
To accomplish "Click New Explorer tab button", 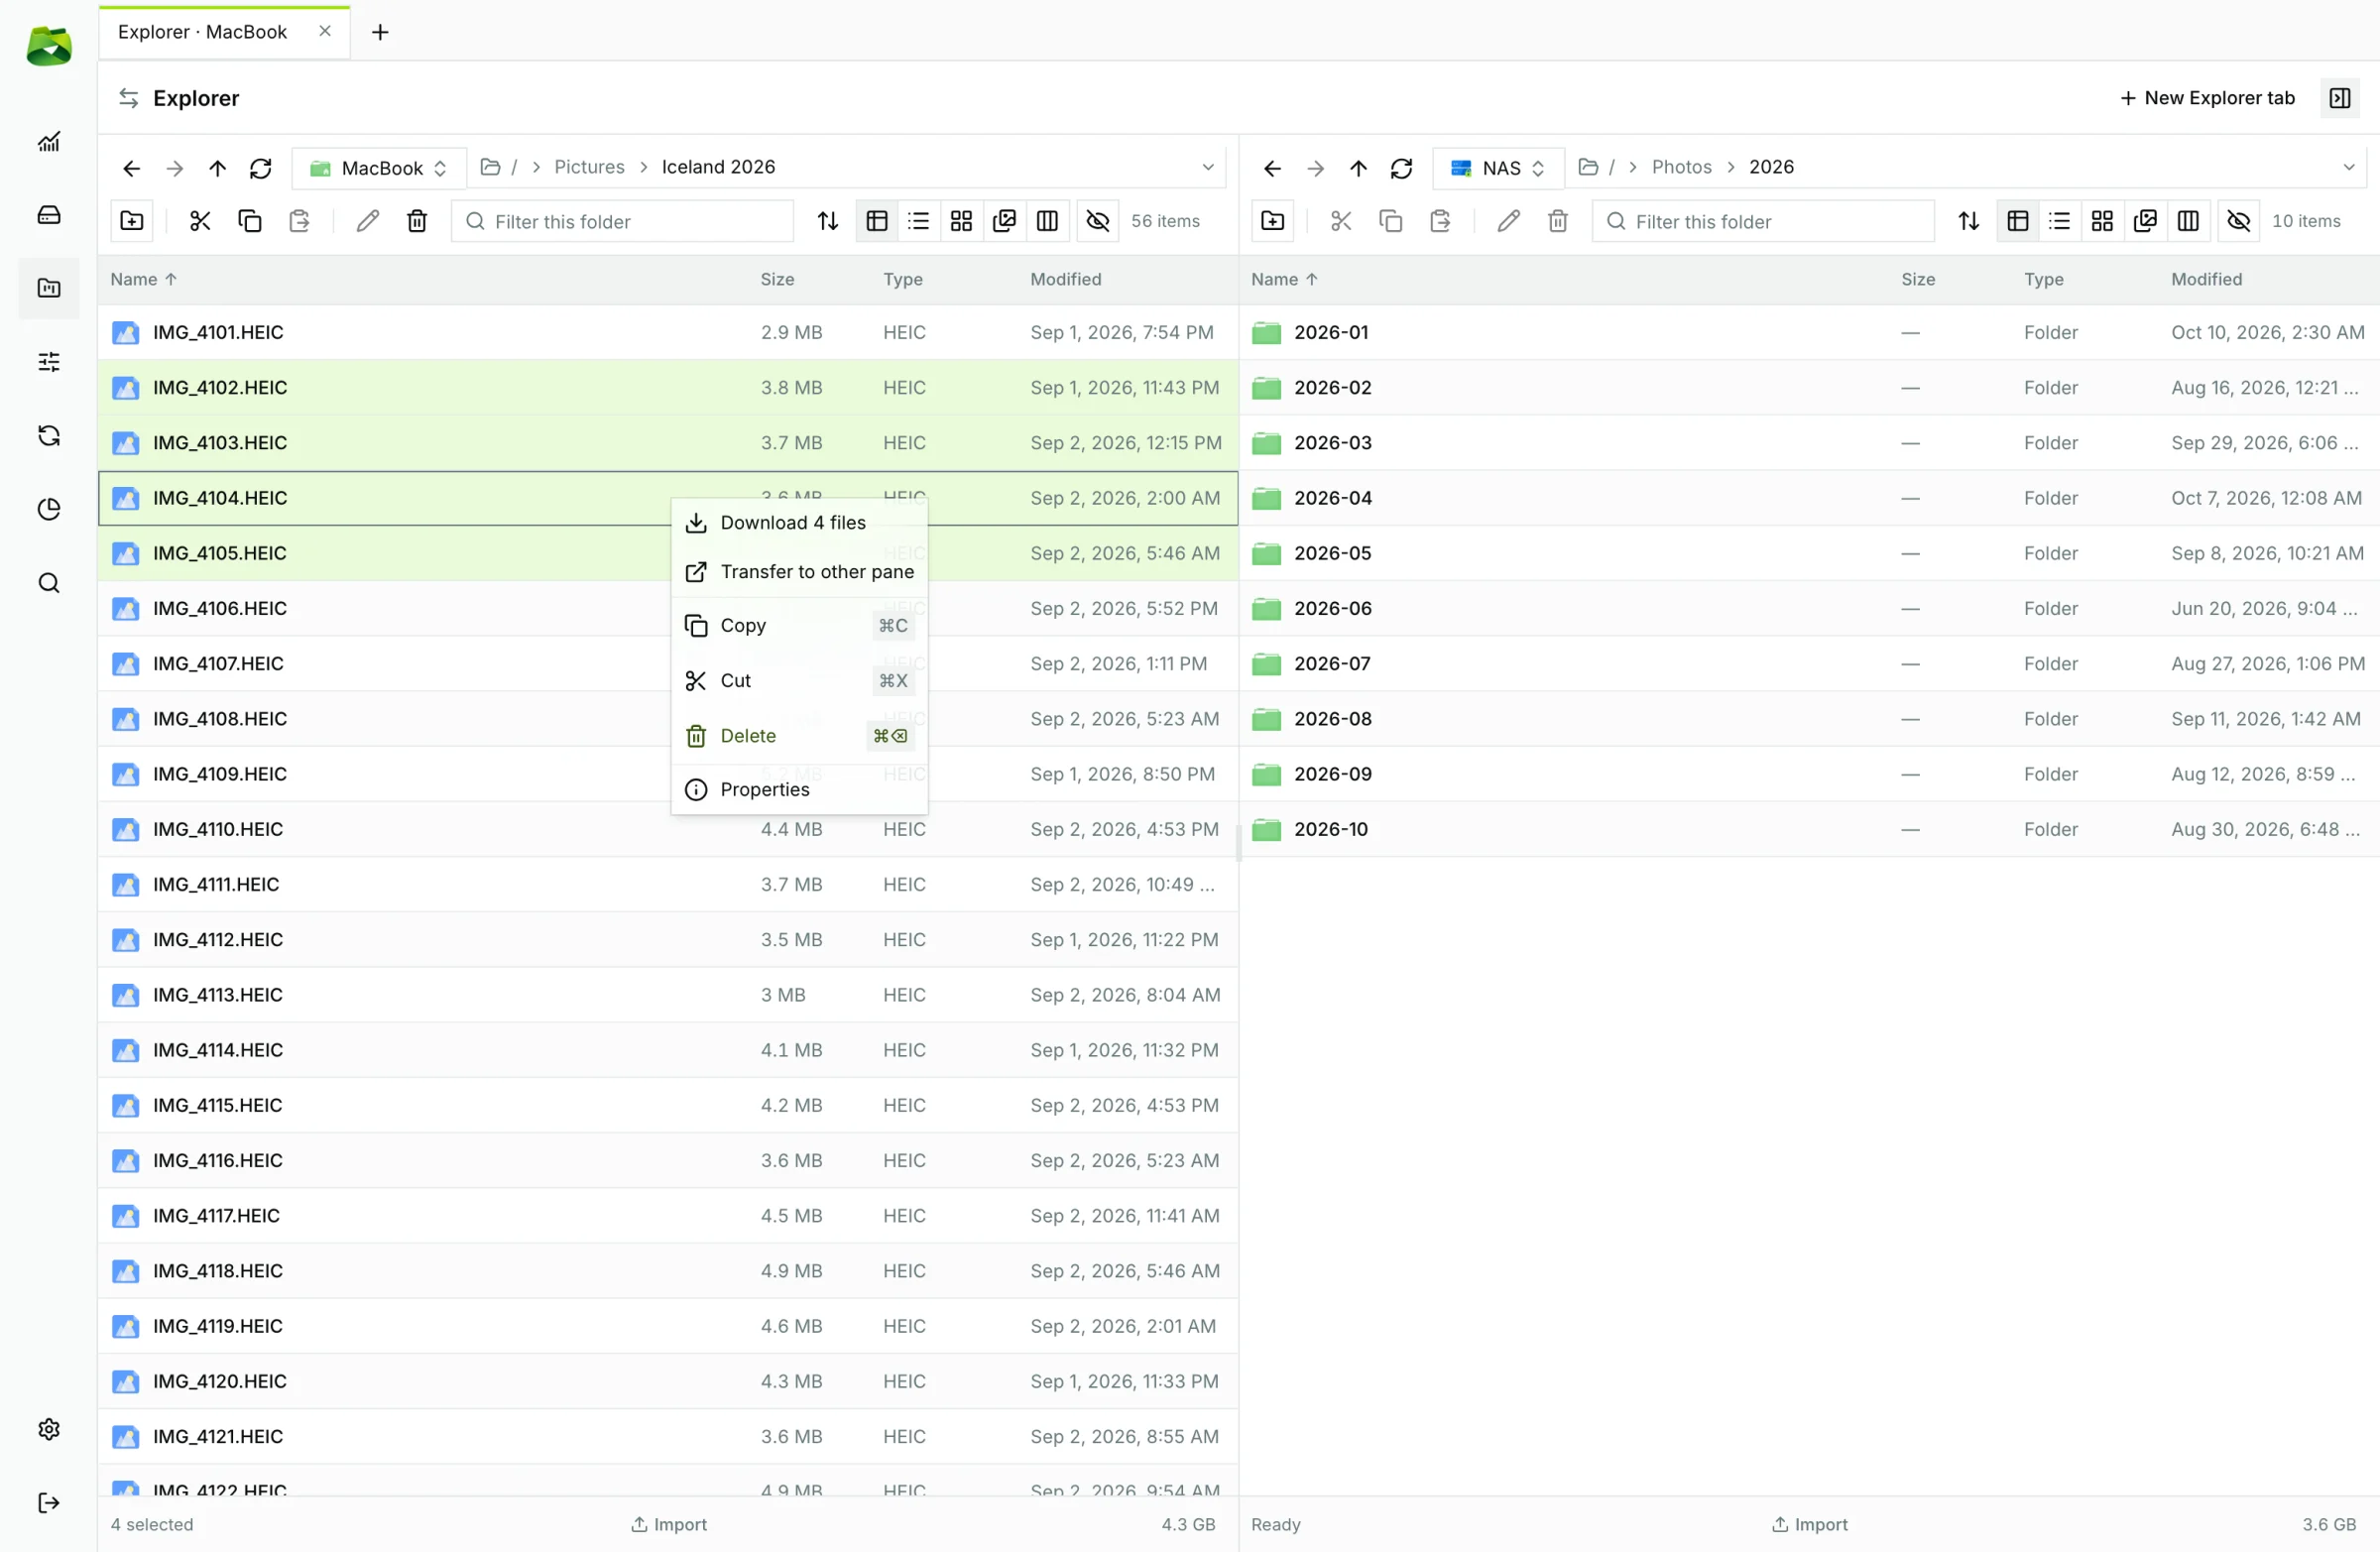I will coord(2207,98).
